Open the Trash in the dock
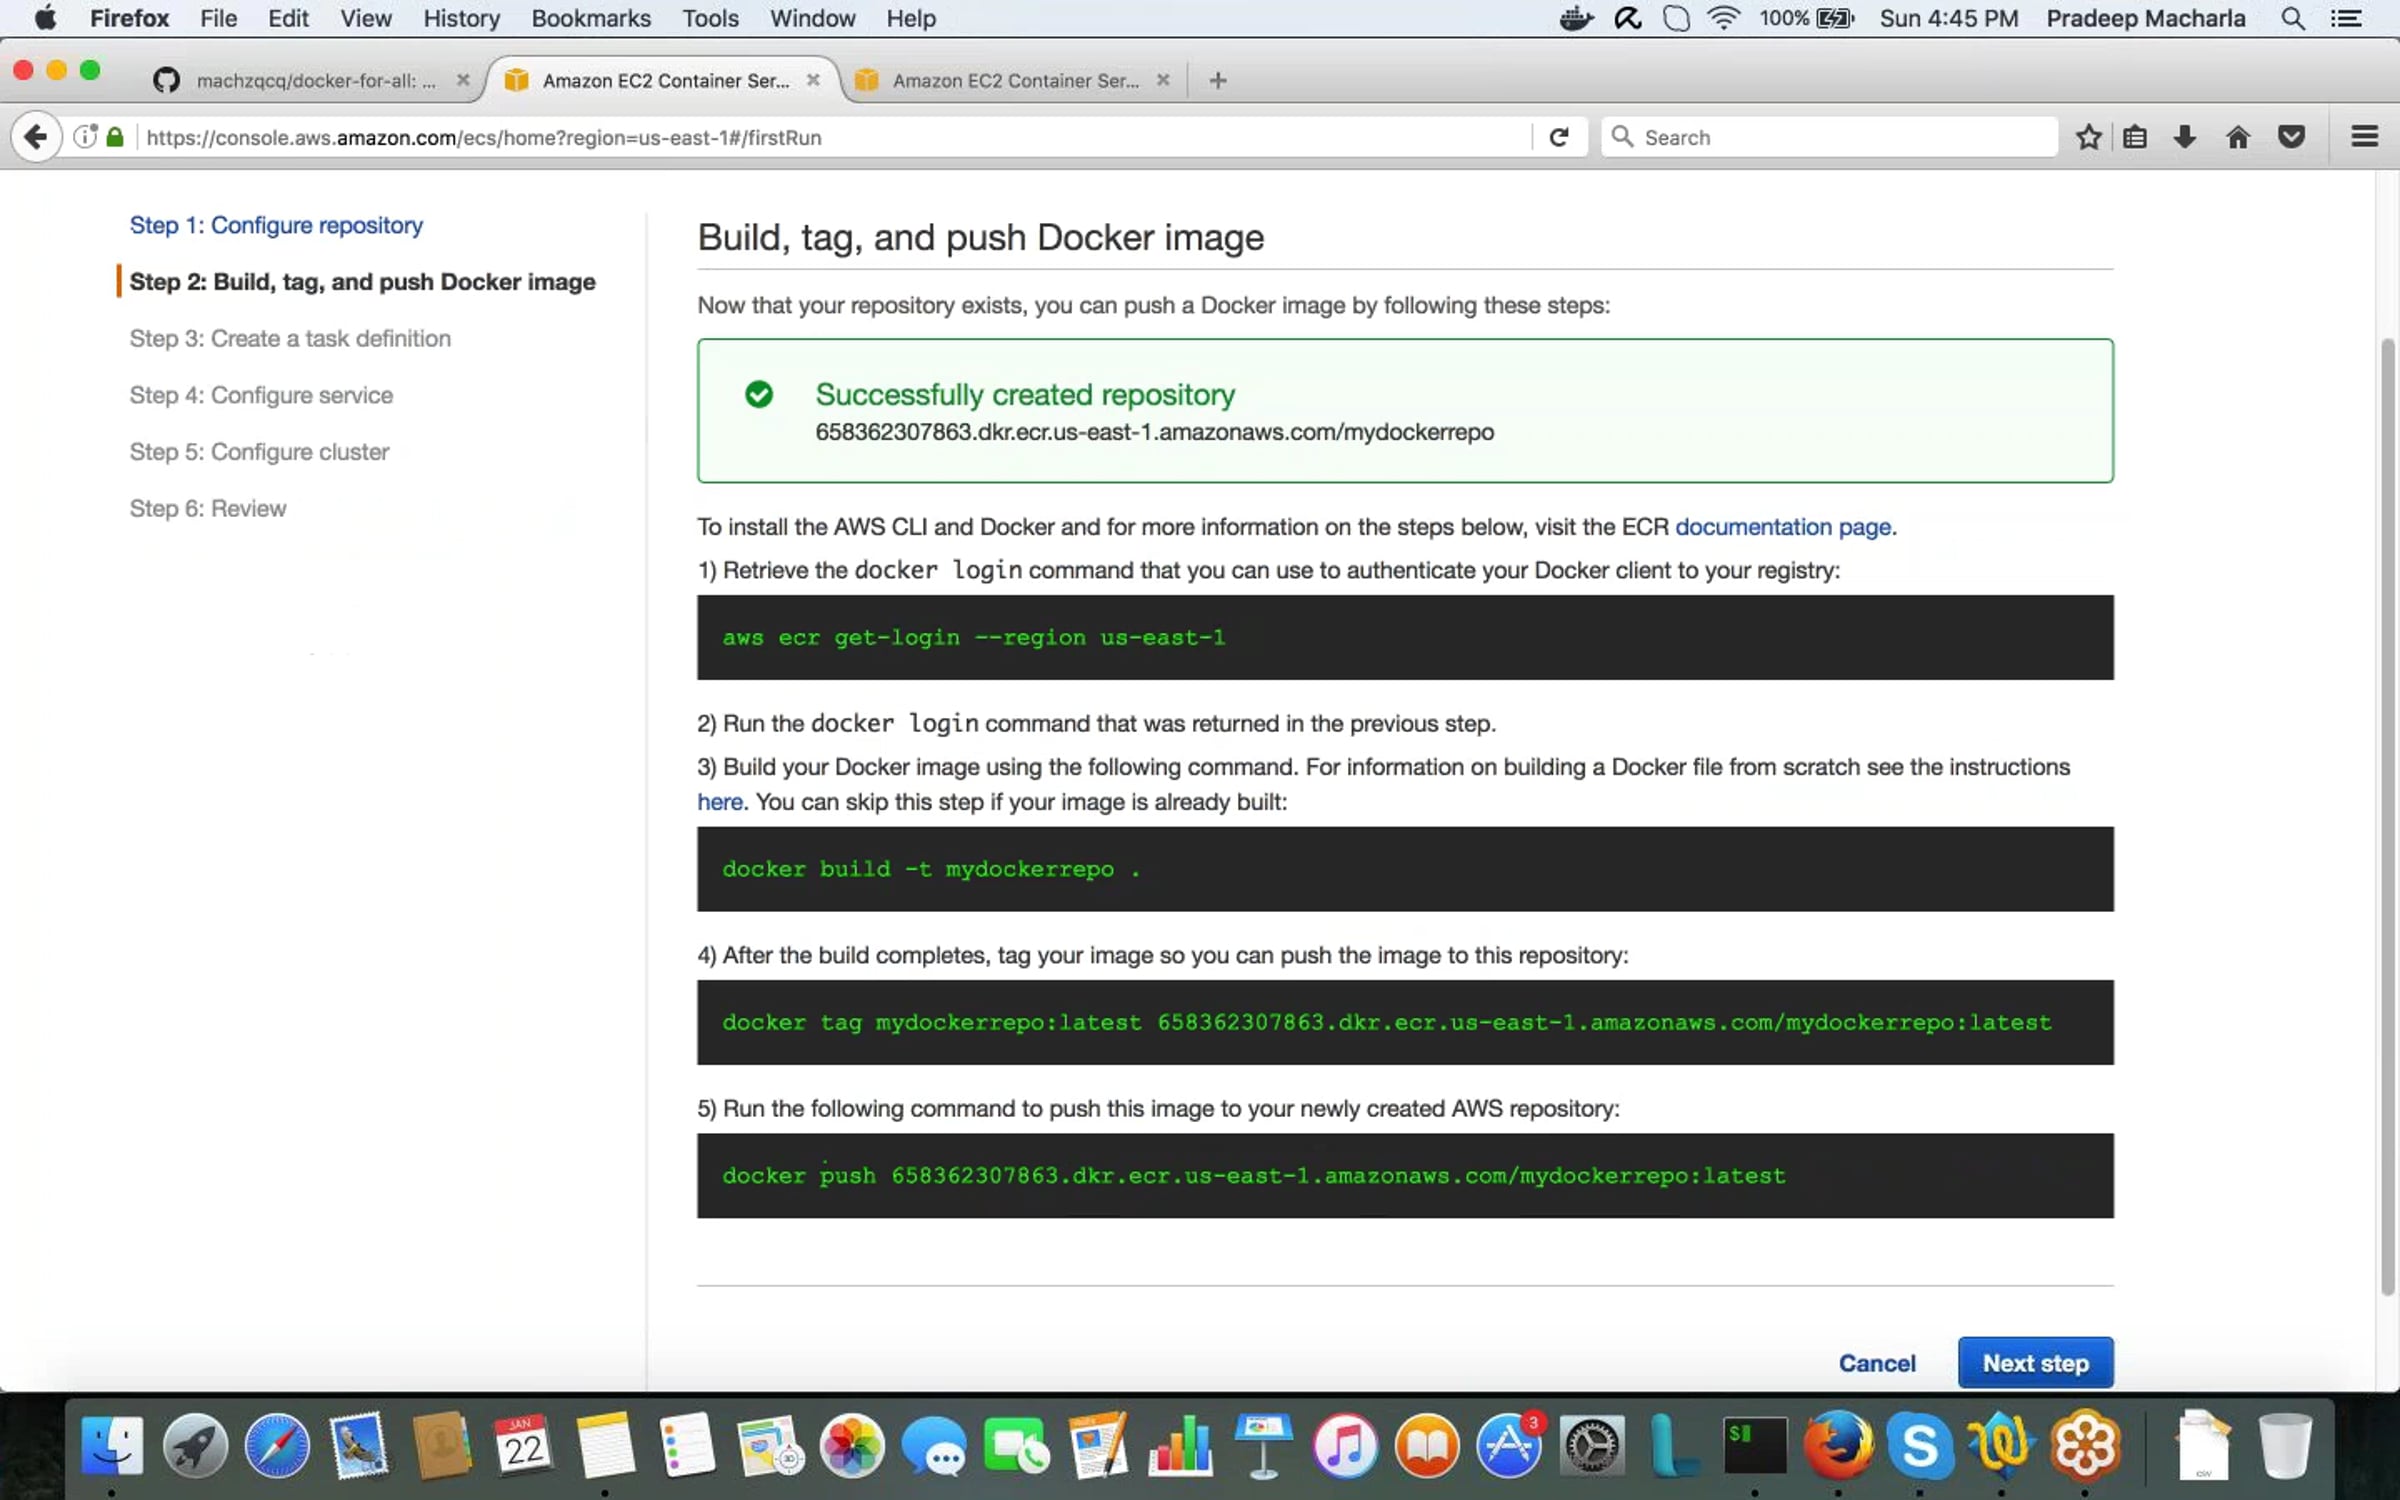The height and width of the screenshot is (1500, 2400). point(2285,1446)
